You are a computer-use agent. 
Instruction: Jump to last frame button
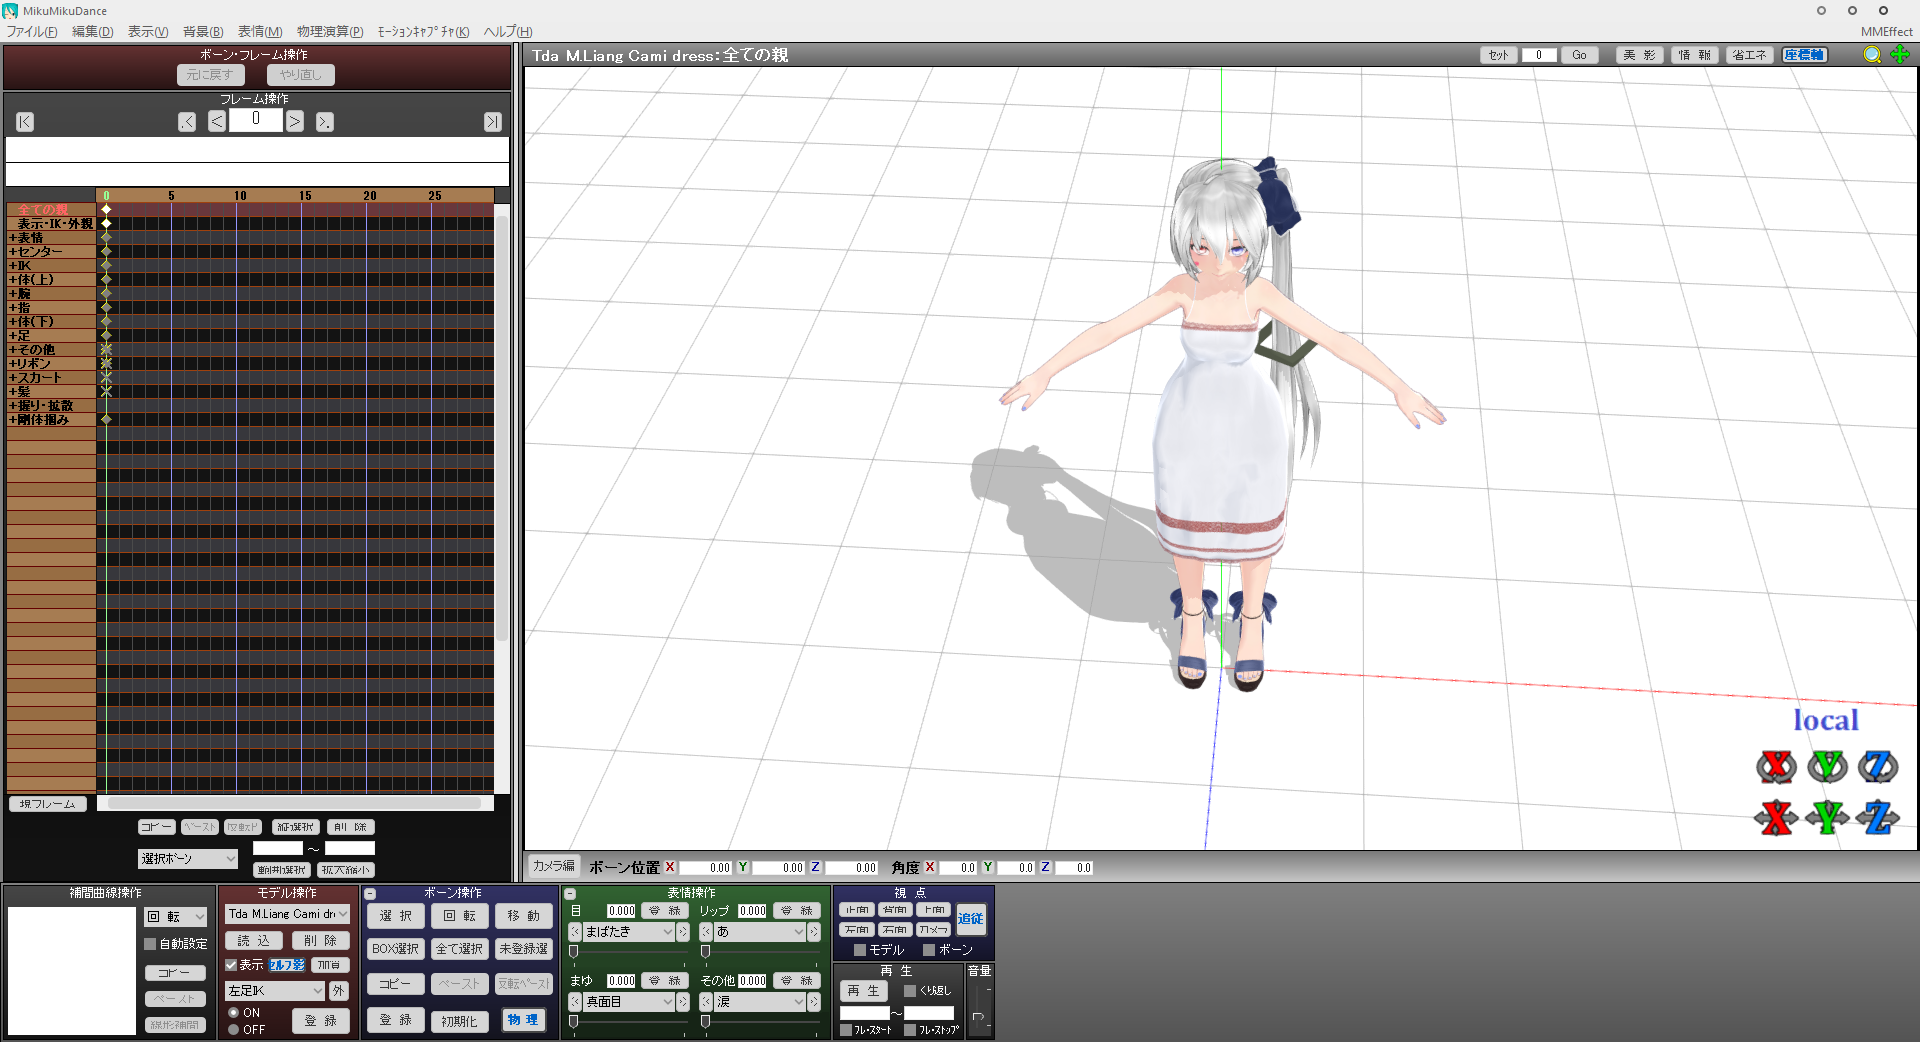click(x=493, y=122)
